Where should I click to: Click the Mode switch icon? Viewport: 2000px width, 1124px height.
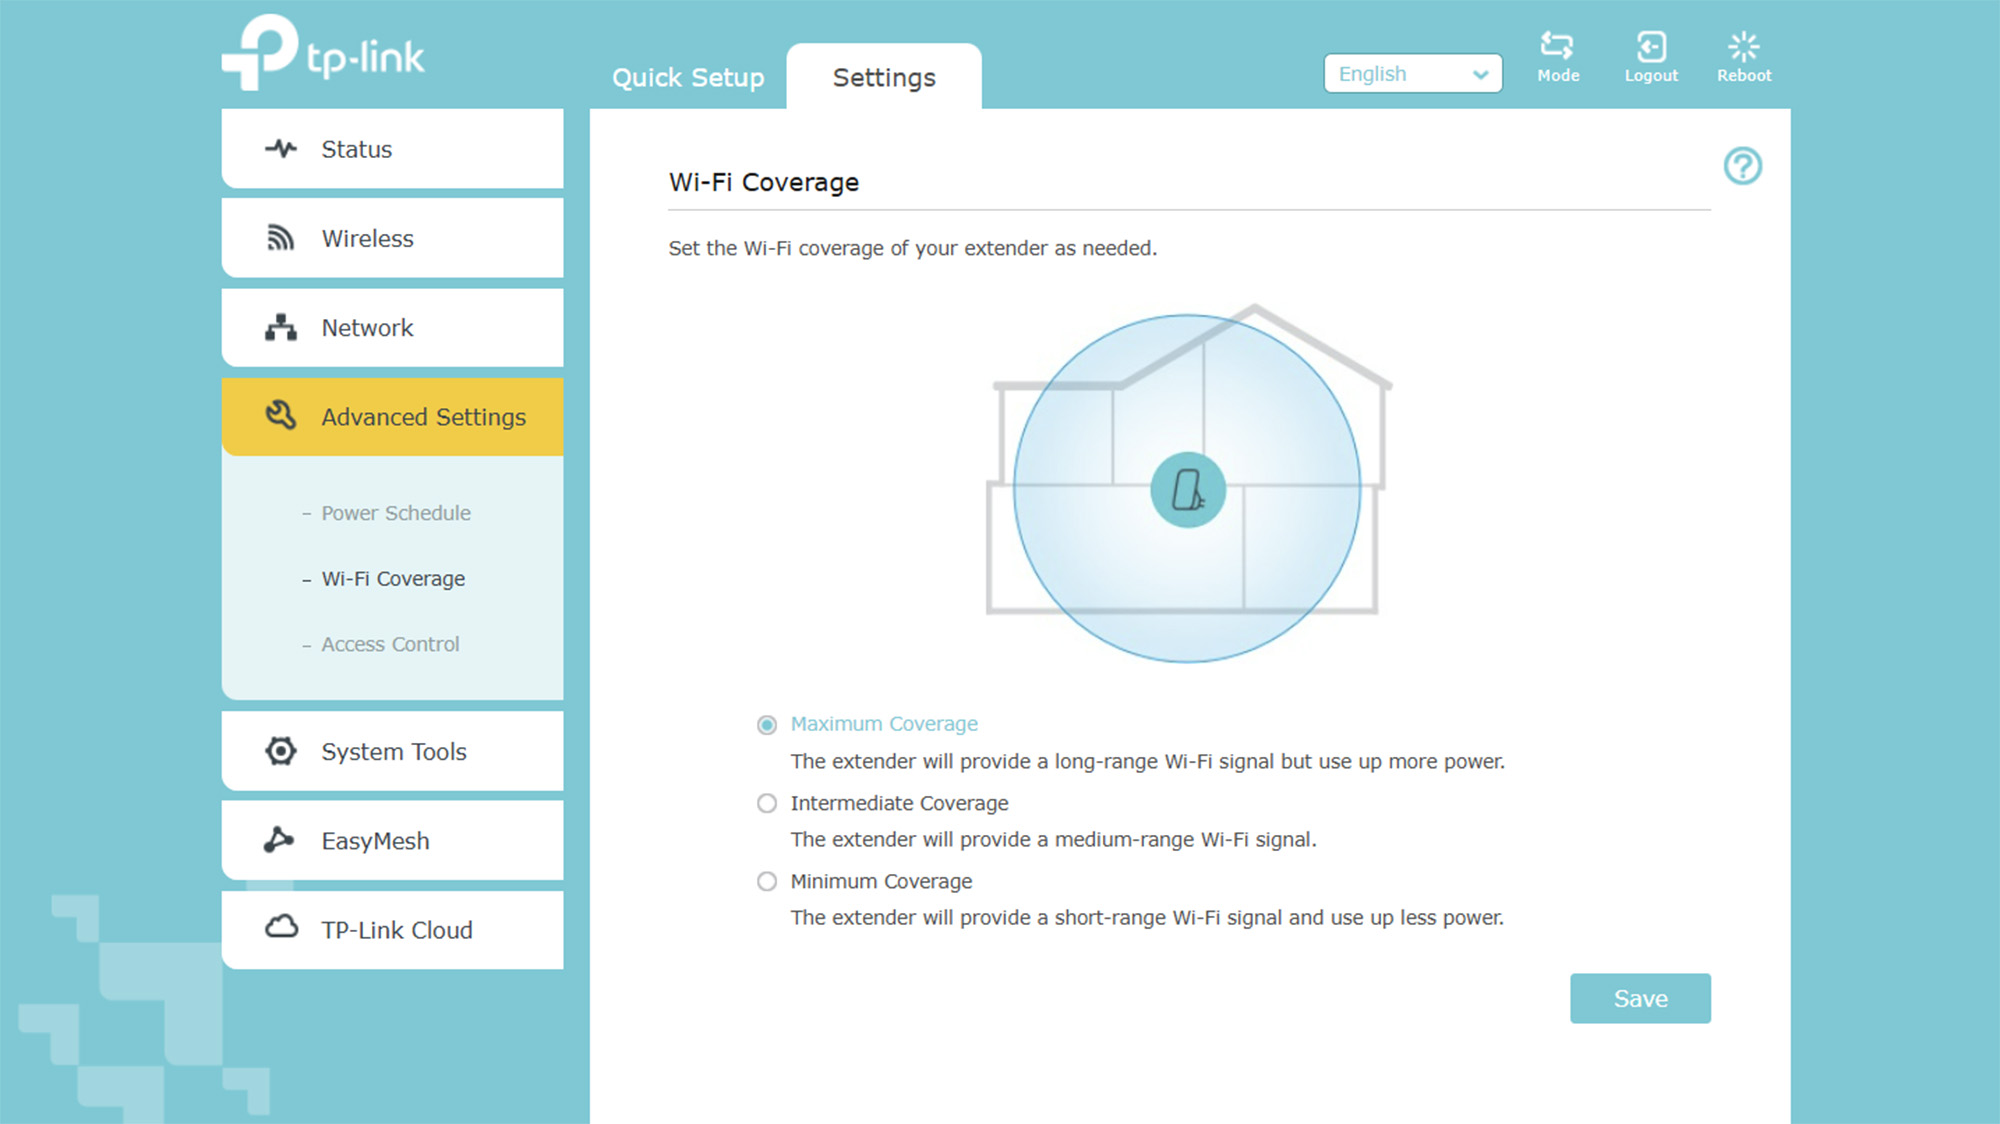(x=1557, y=47)
